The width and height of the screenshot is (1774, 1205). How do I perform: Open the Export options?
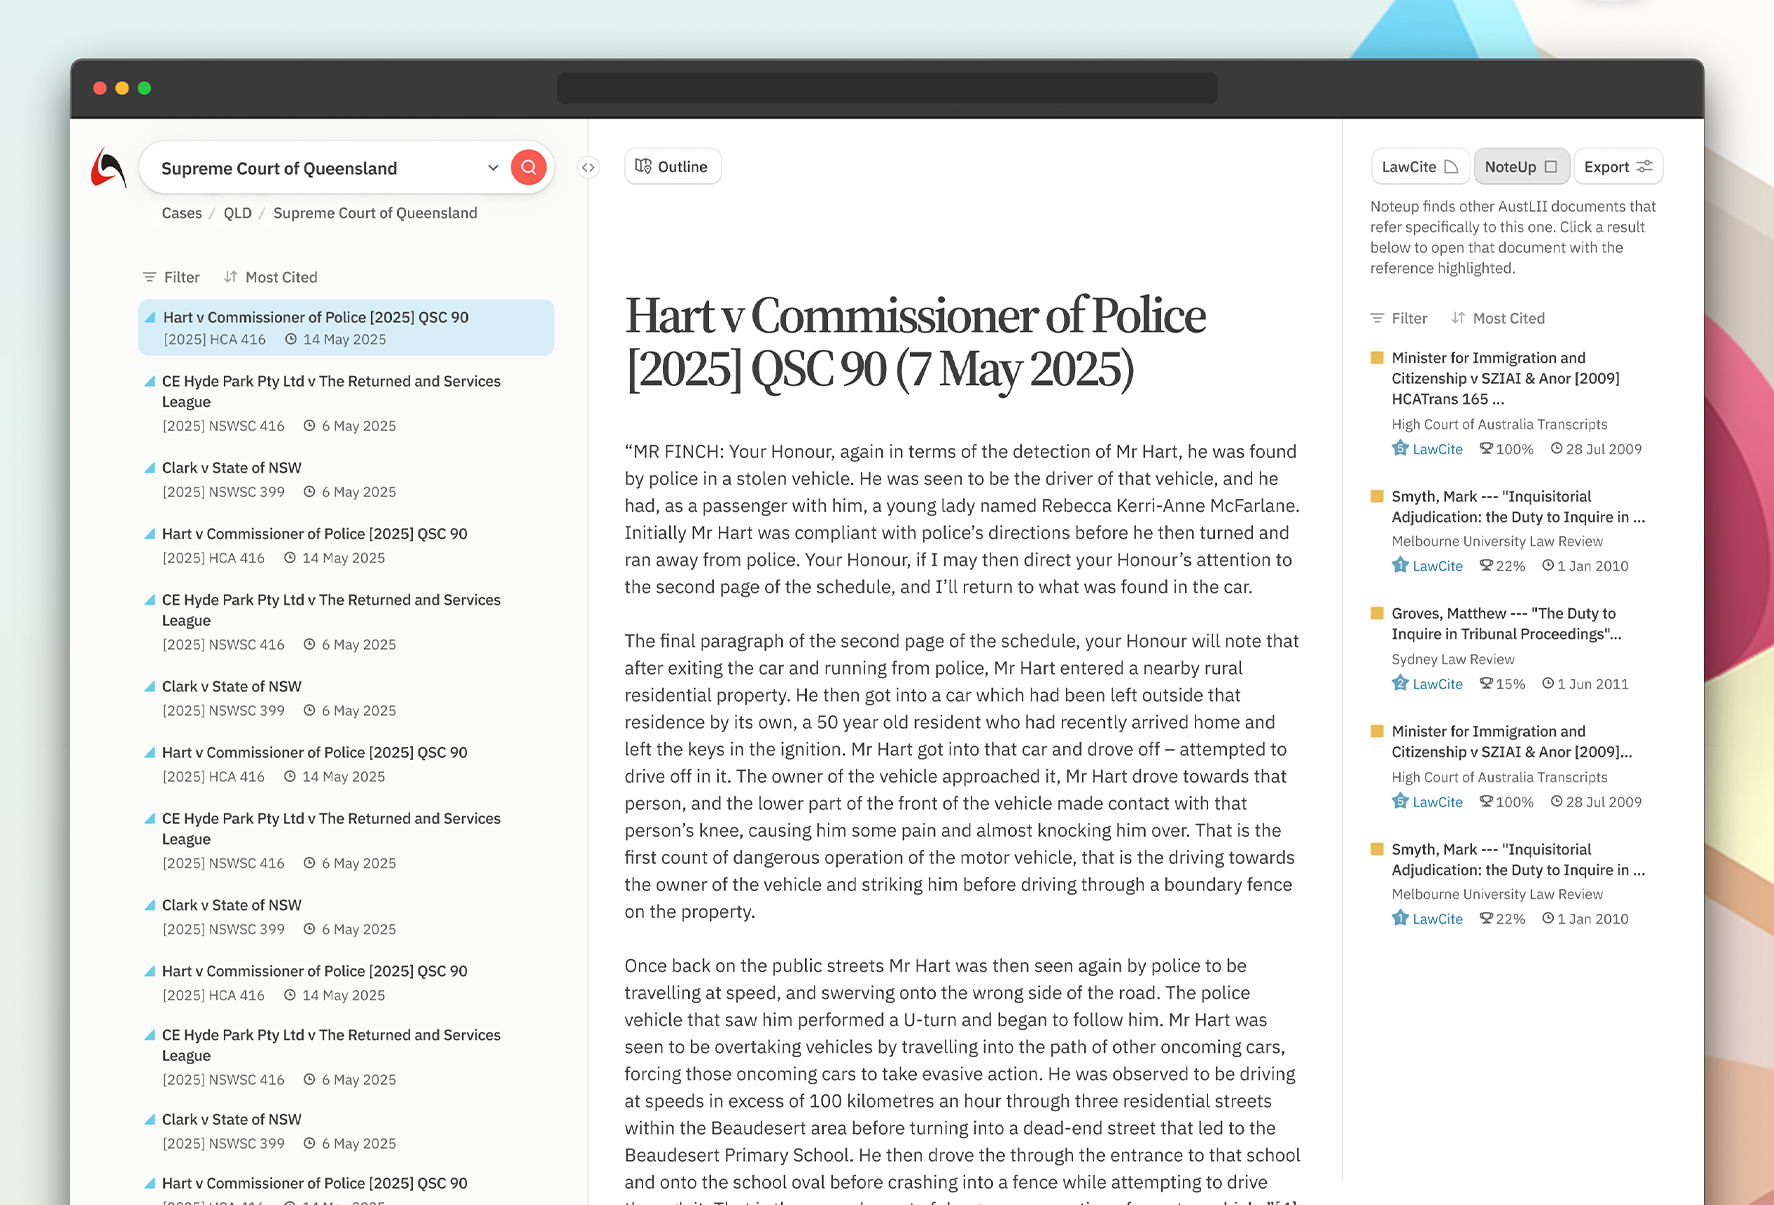coord(1618,166)
